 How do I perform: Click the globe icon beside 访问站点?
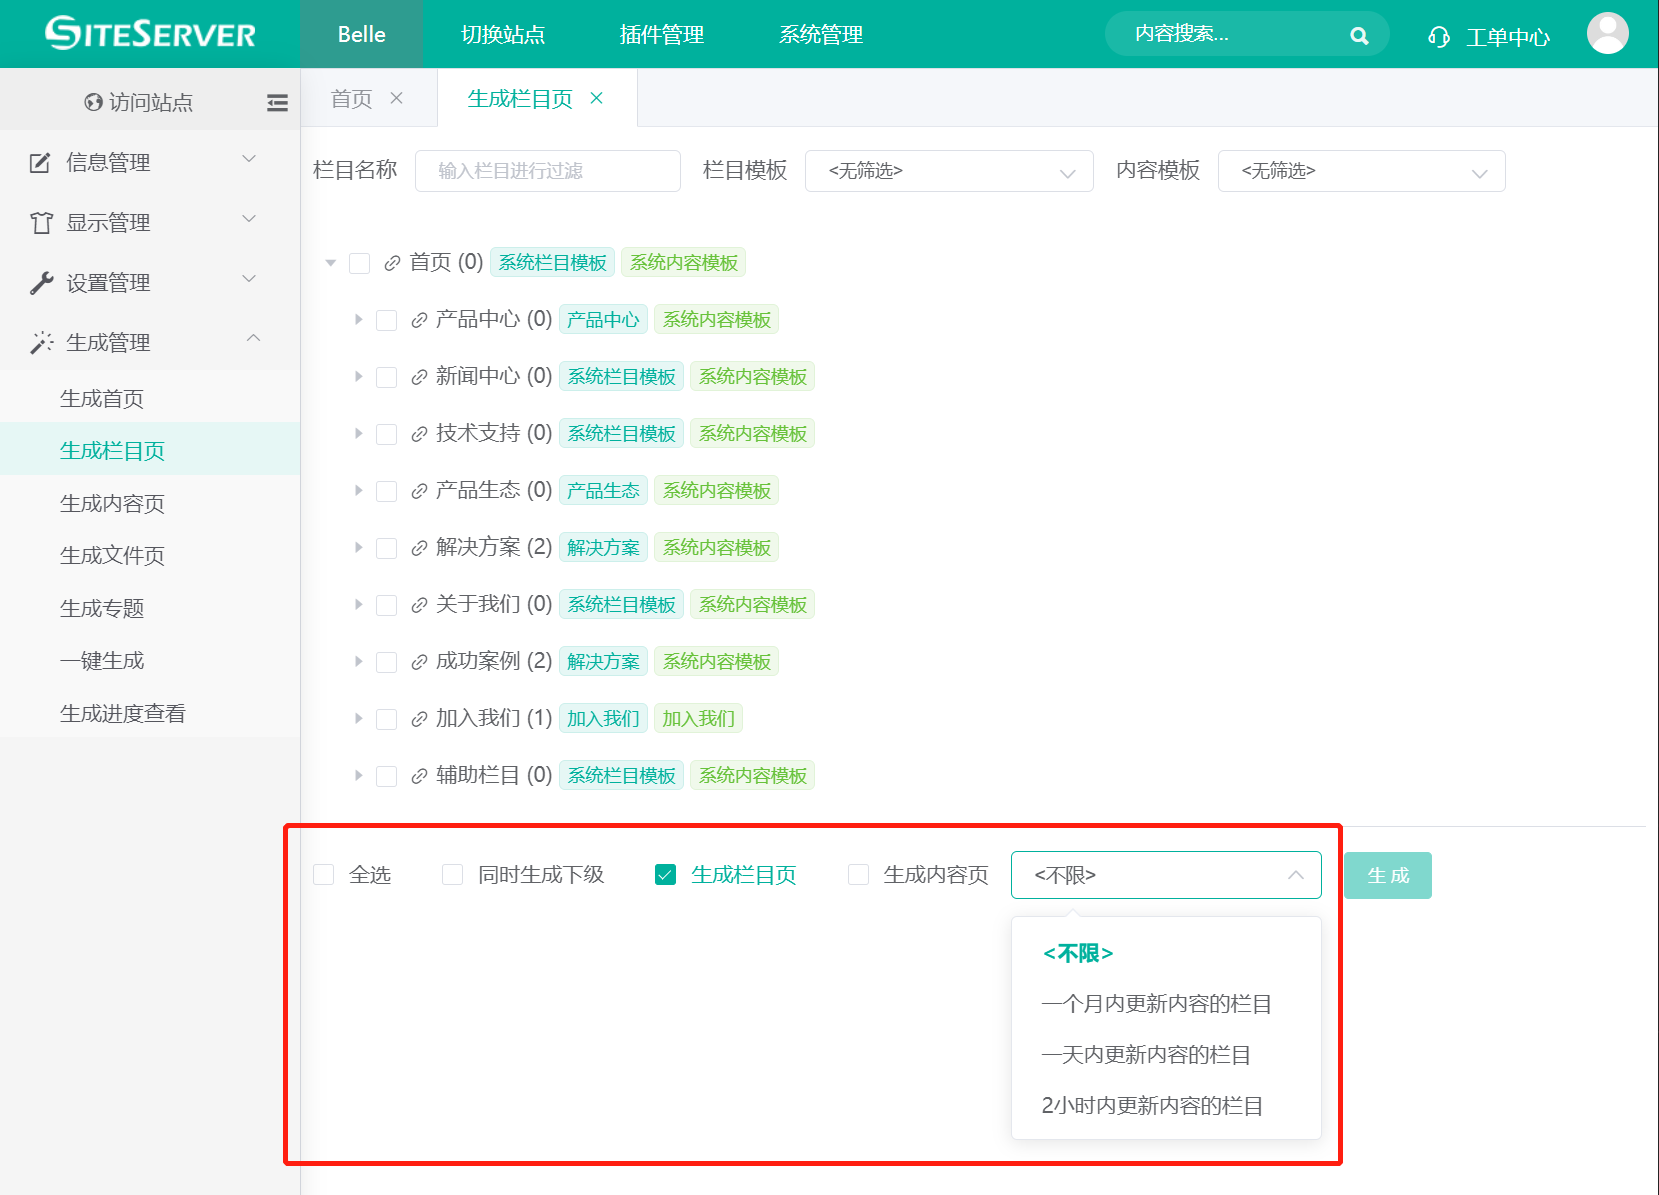tap(94, 102)
